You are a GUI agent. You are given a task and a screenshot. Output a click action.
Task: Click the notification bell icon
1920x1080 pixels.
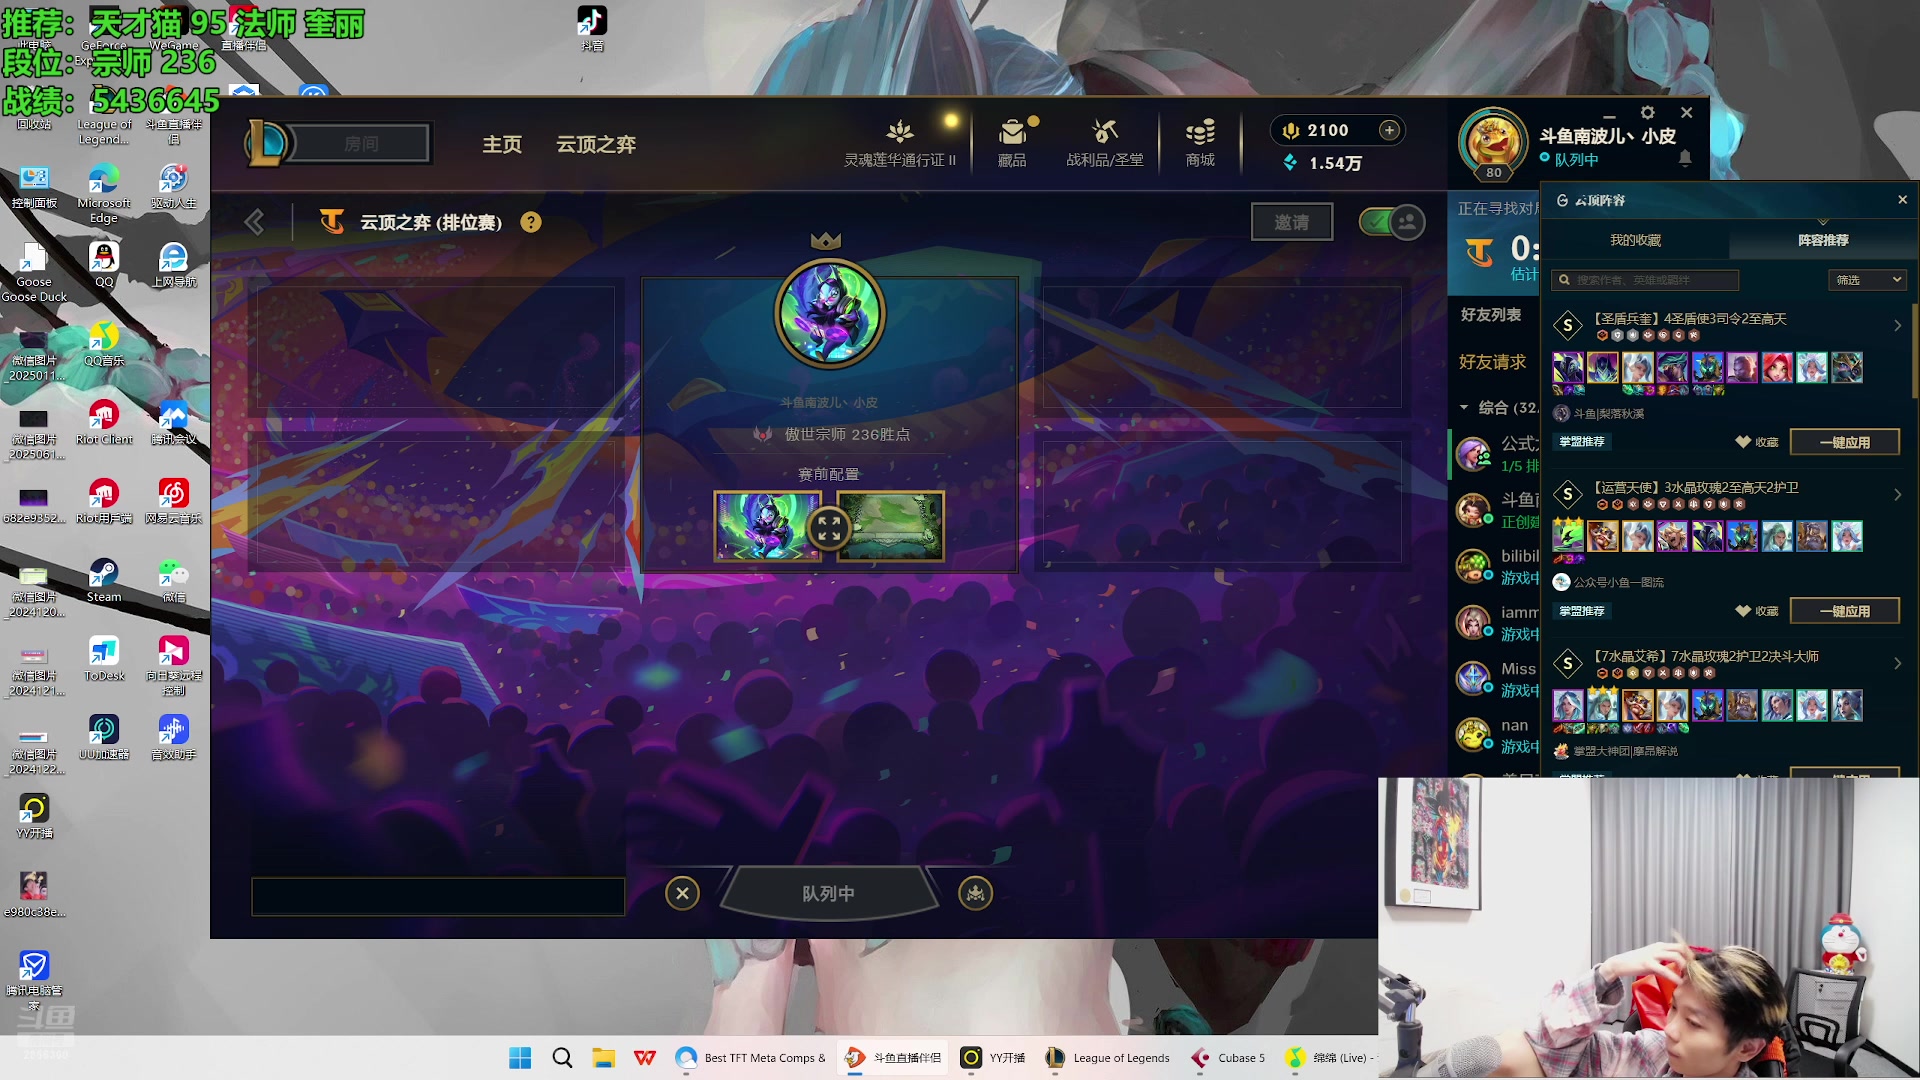[1685, 159]
